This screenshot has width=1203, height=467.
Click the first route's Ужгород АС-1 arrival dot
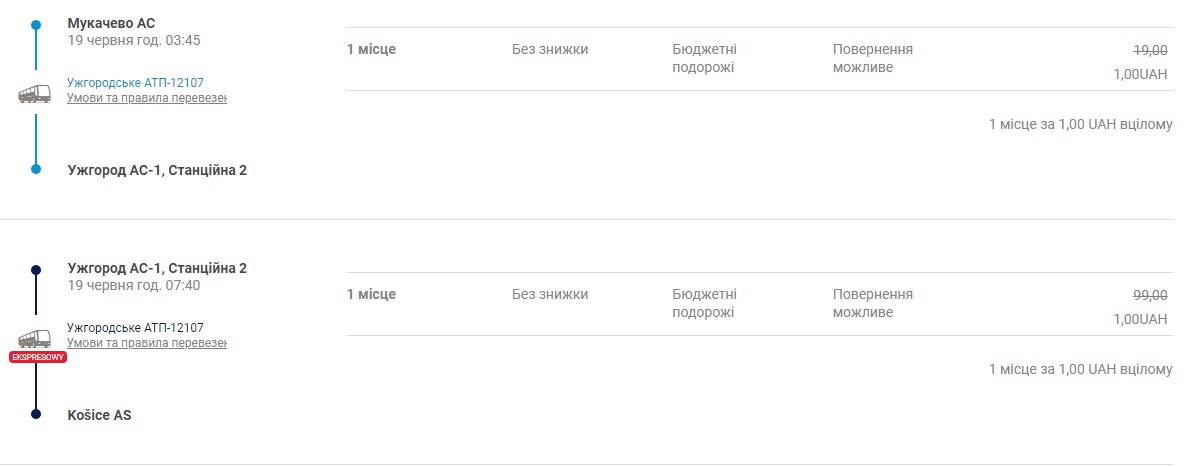(36, 169)
